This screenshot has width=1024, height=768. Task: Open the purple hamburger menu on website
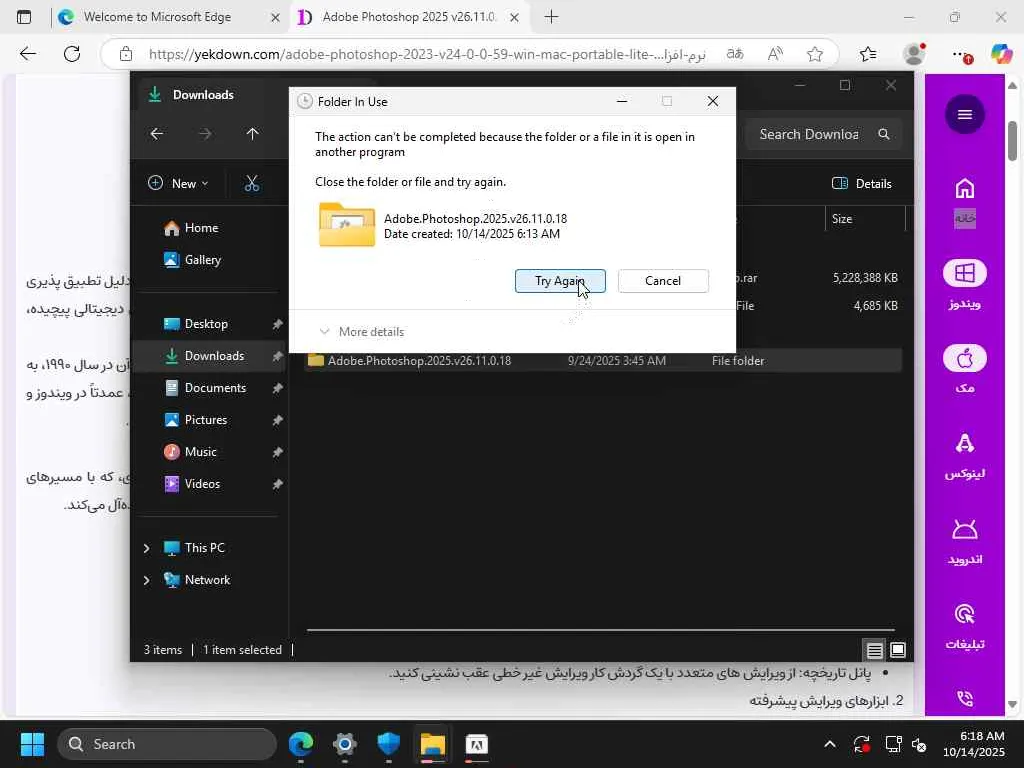965,114
